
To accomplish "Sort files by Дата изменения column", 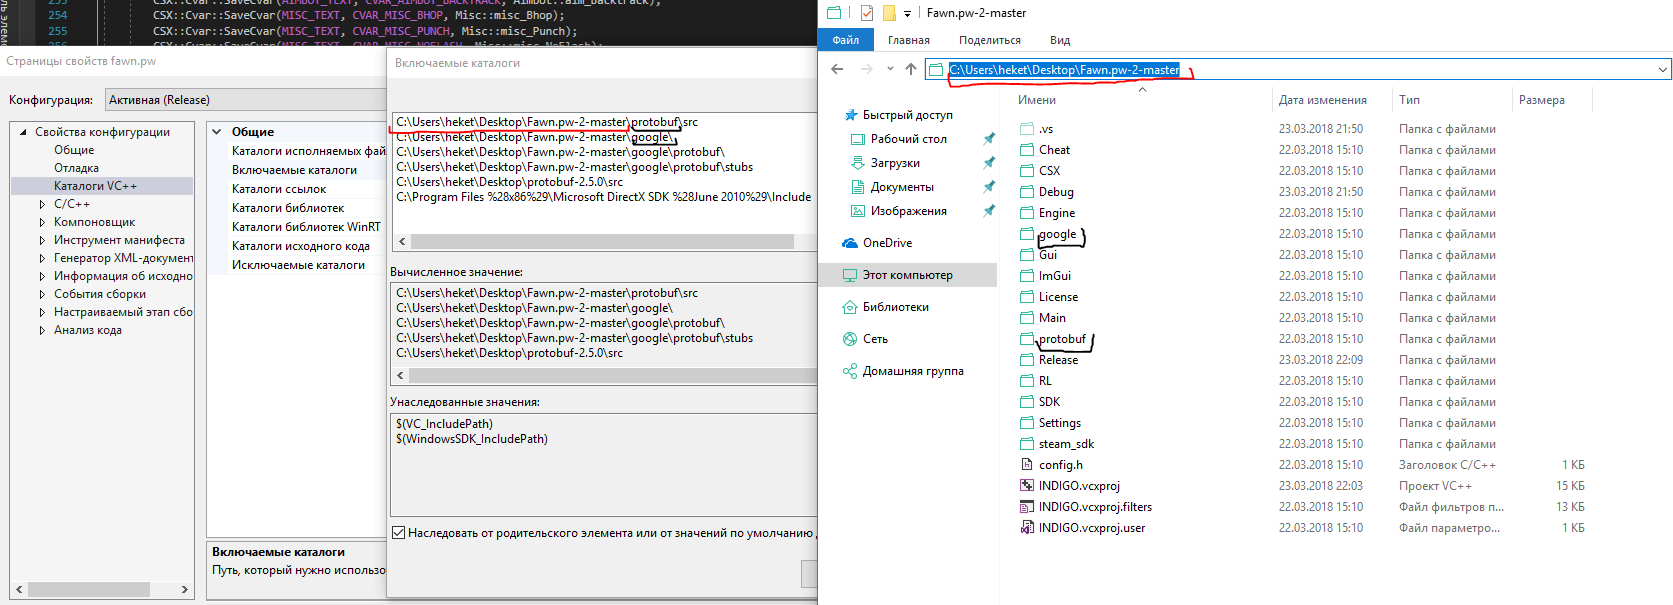I will (1322, 100).
